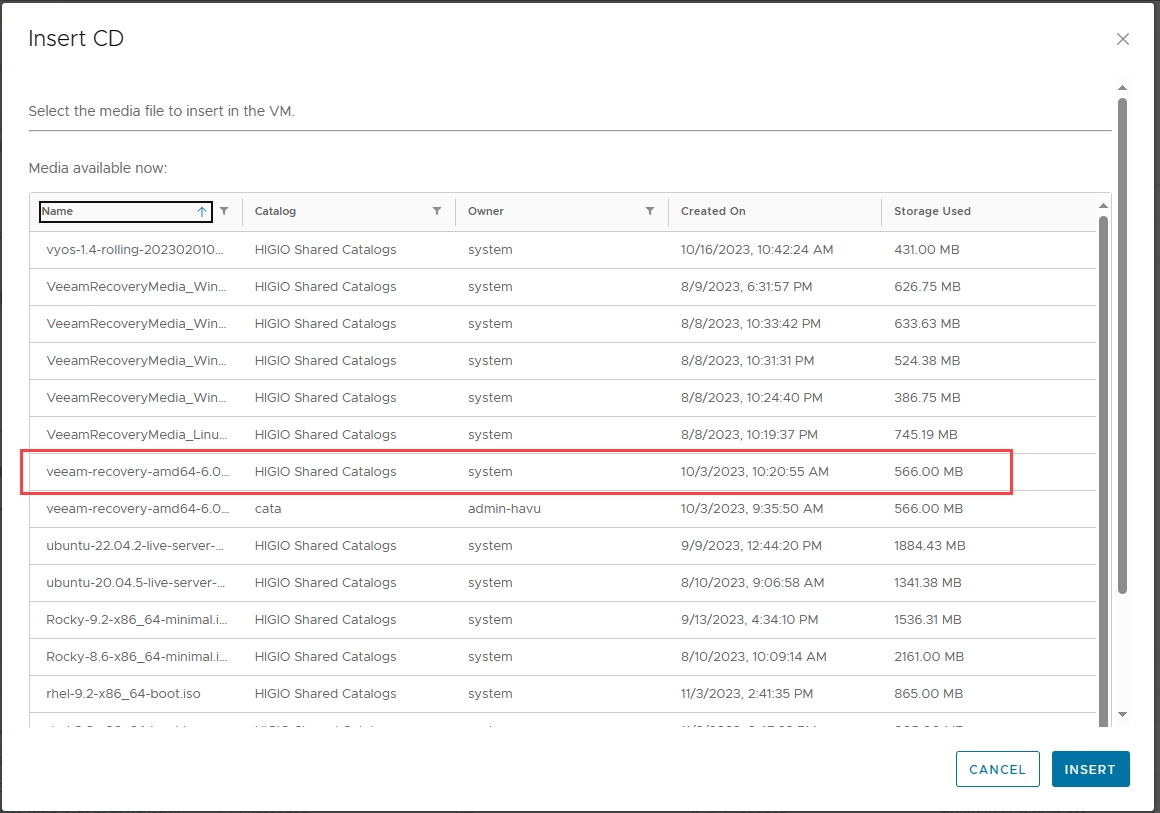
Task: Click the Insert button
Action: [1090, 769]
